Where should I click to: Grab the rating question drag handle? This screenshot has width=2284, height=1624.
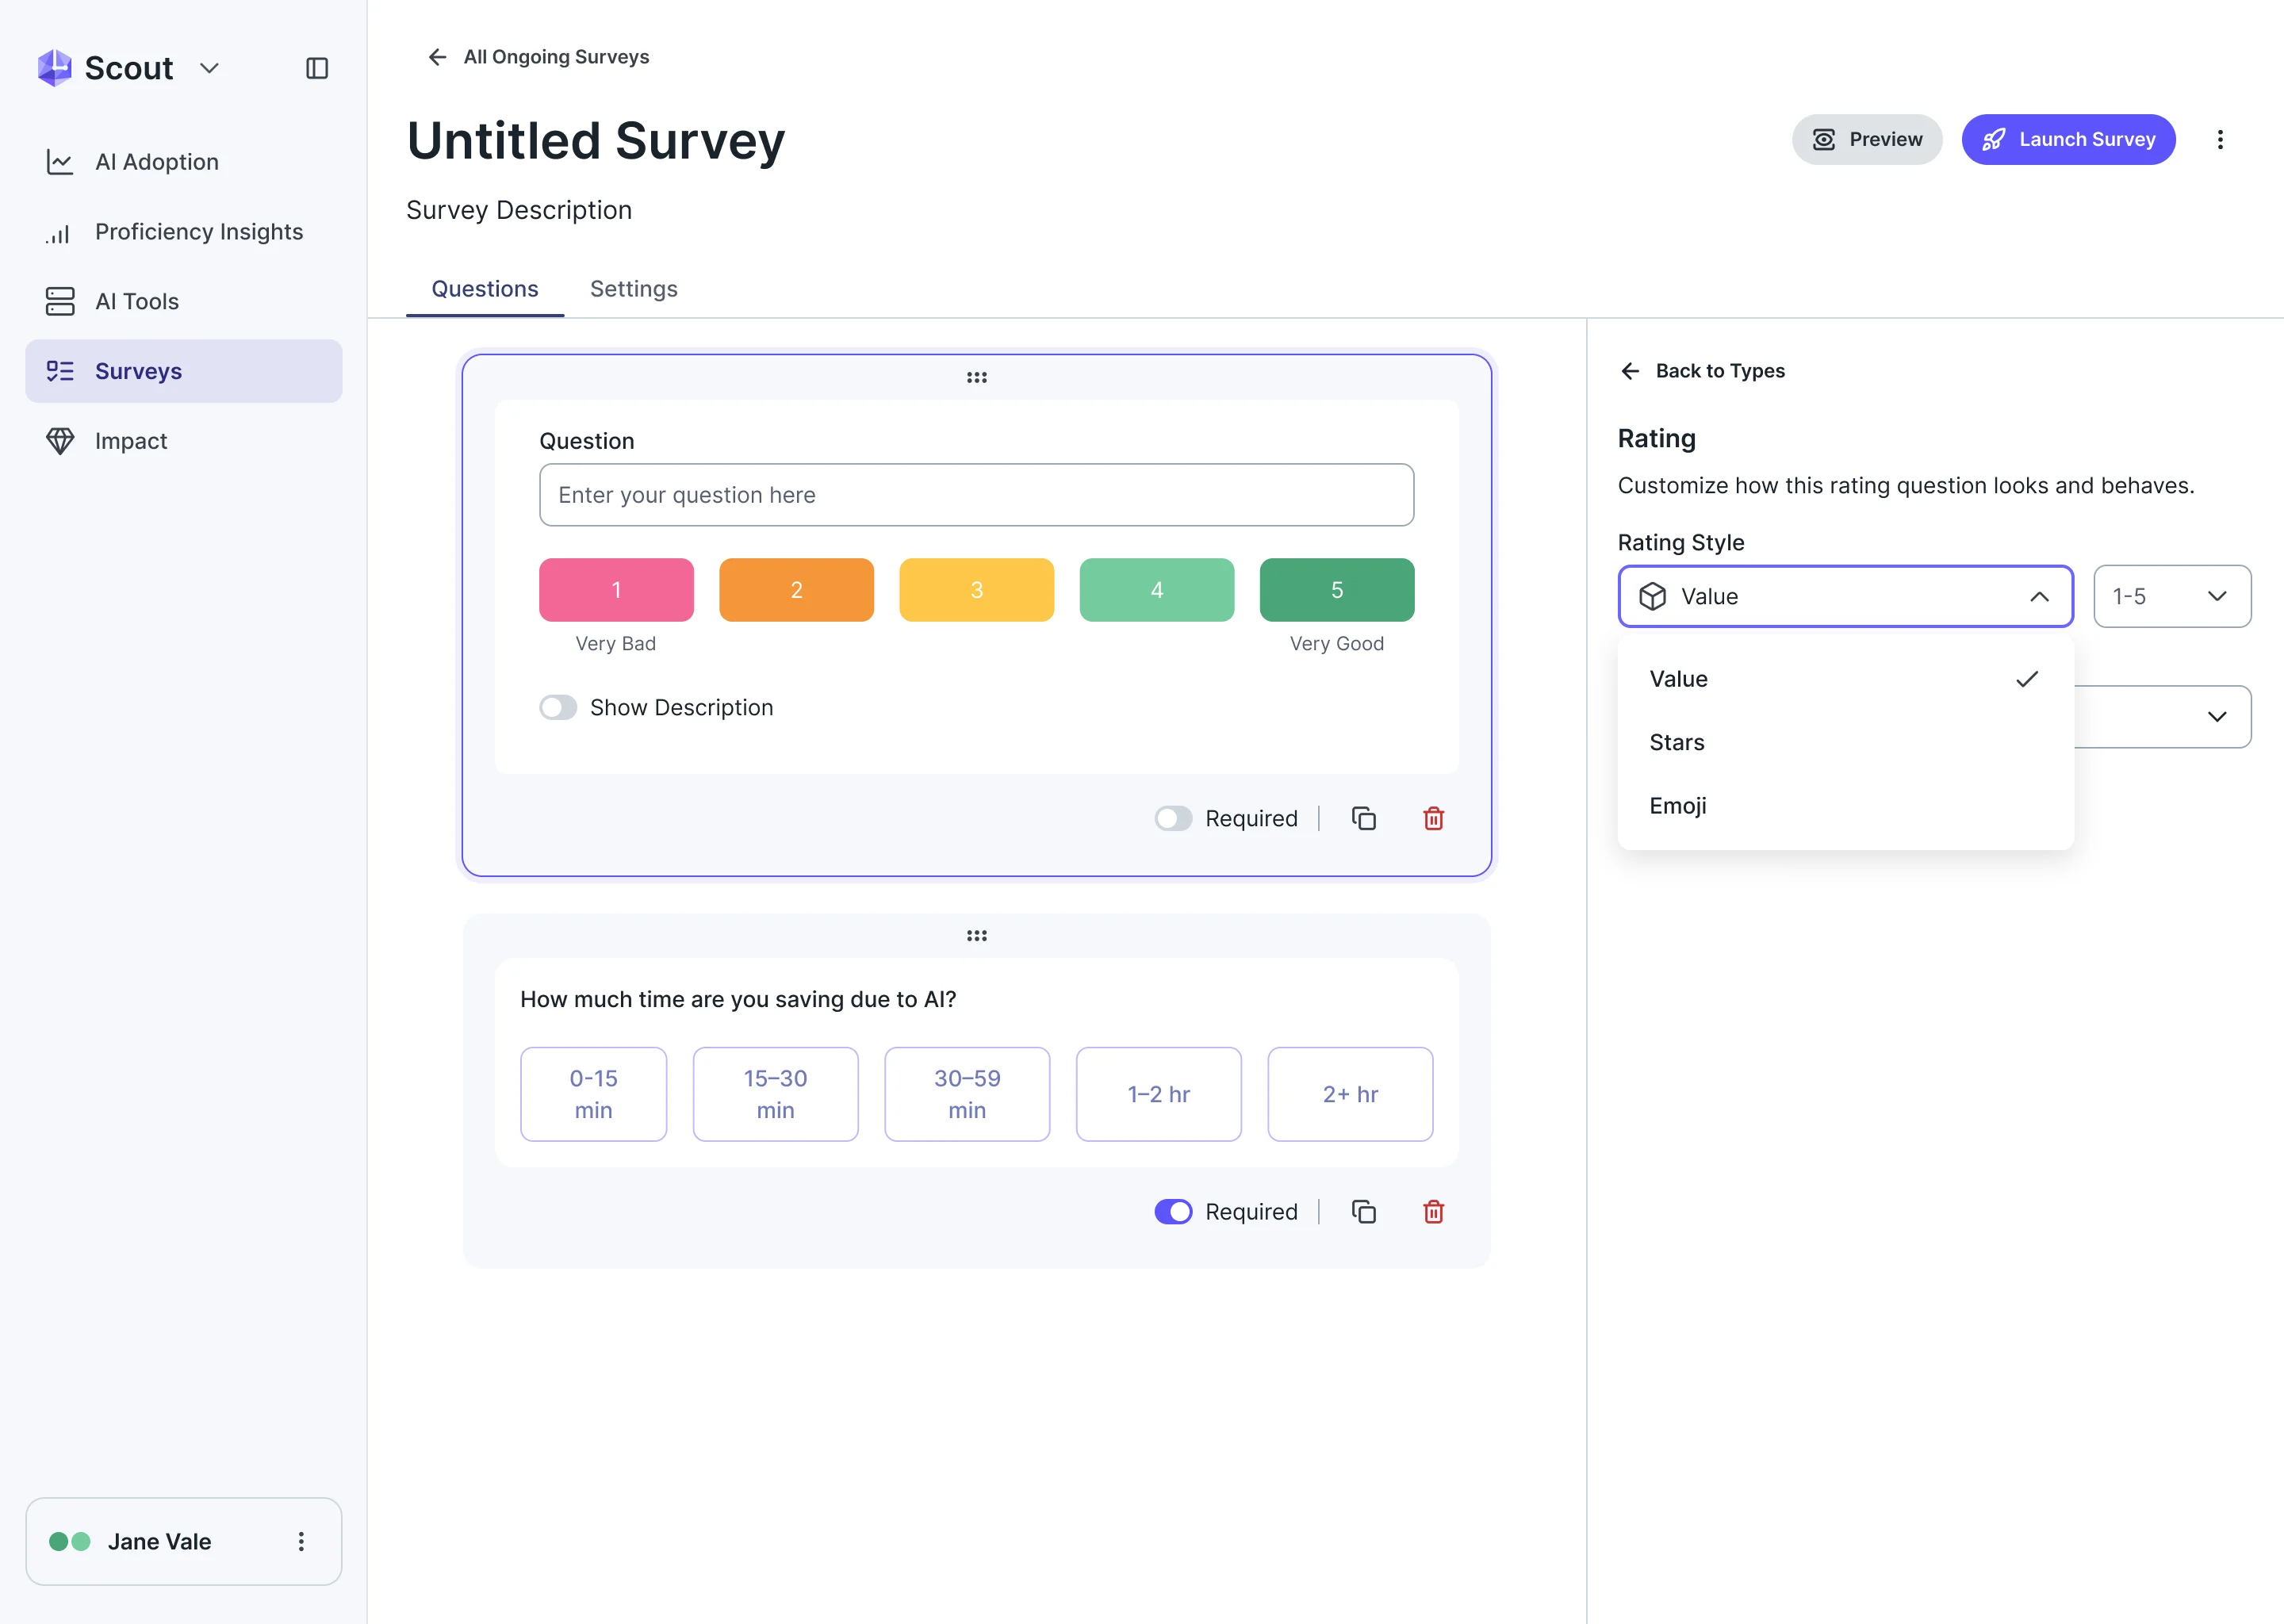976,378
